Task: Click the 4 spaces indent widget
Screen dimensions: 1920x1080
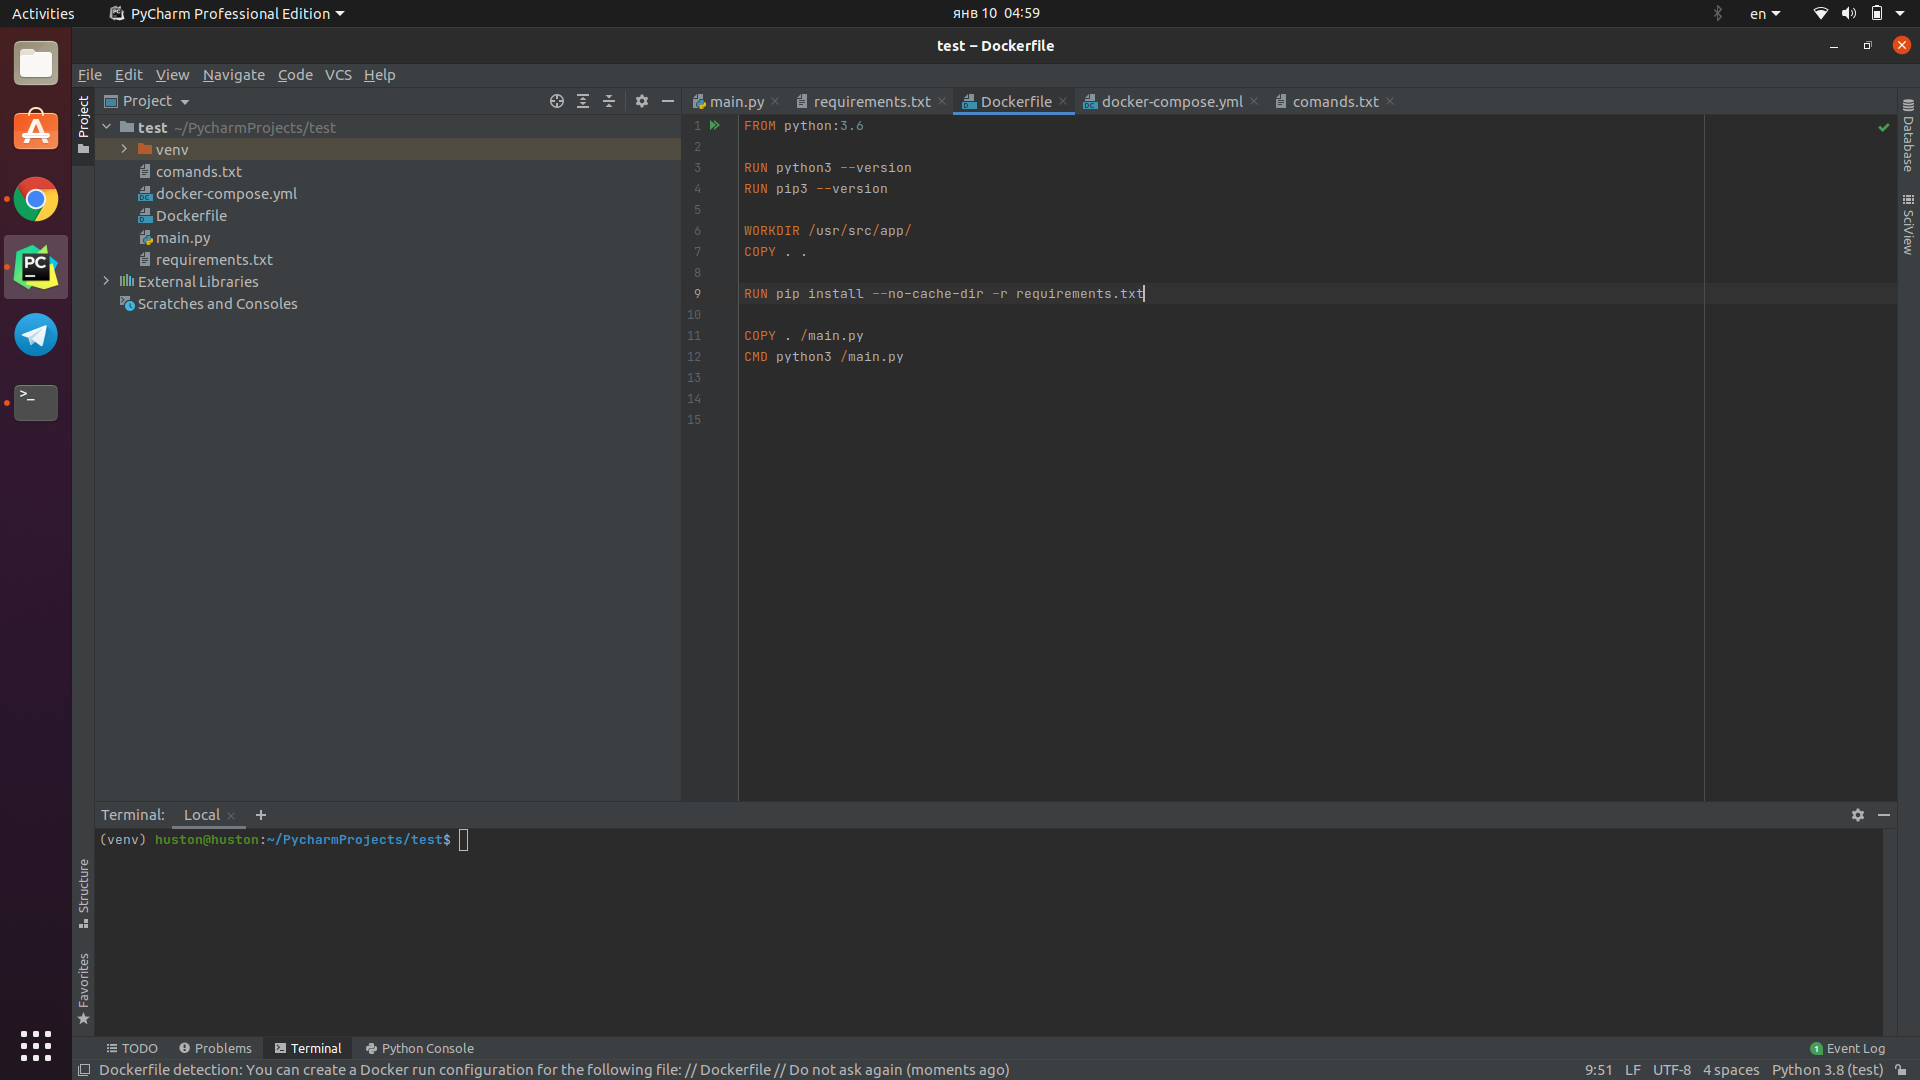Action: point(1731,1070)
